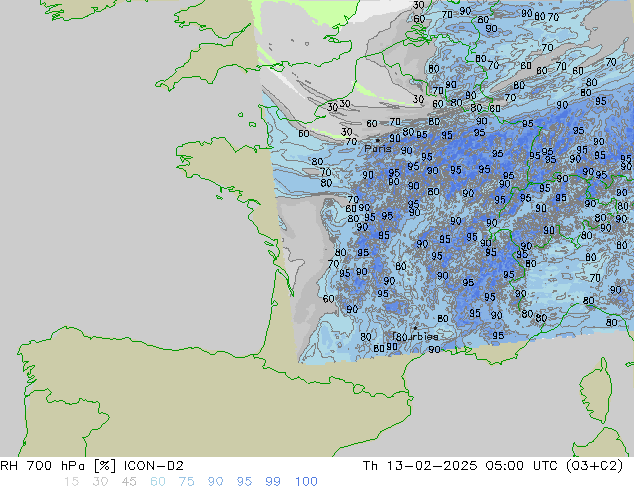
Task: Select the legend value 100
Action: (x=306, y=482)
